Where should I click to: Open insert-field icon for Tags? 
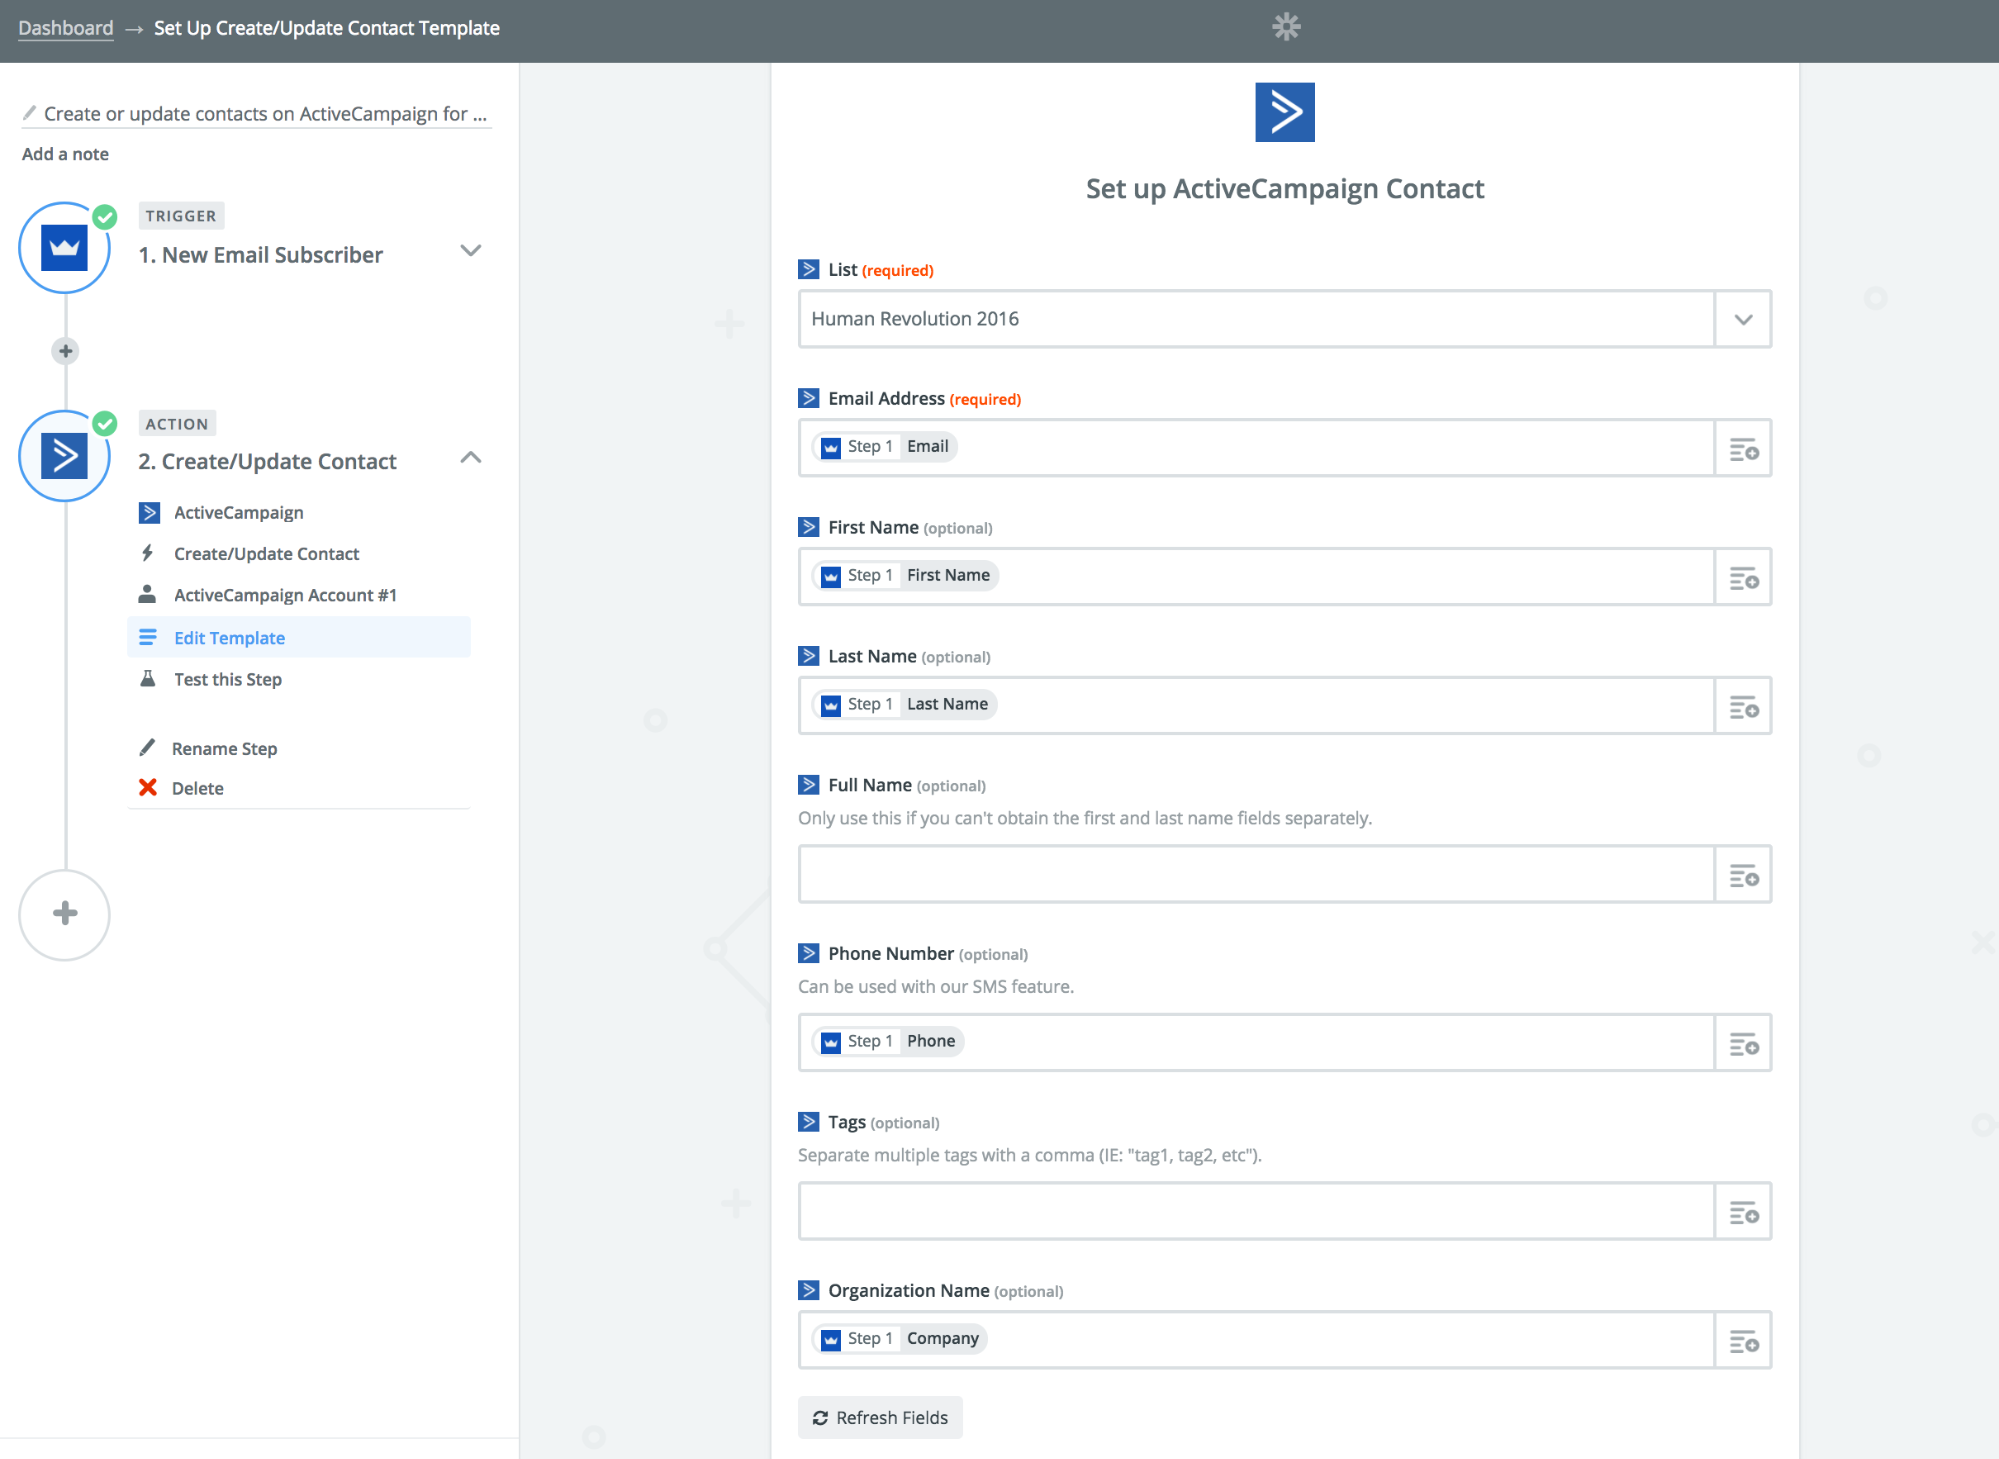[x=1744, y=1212]
